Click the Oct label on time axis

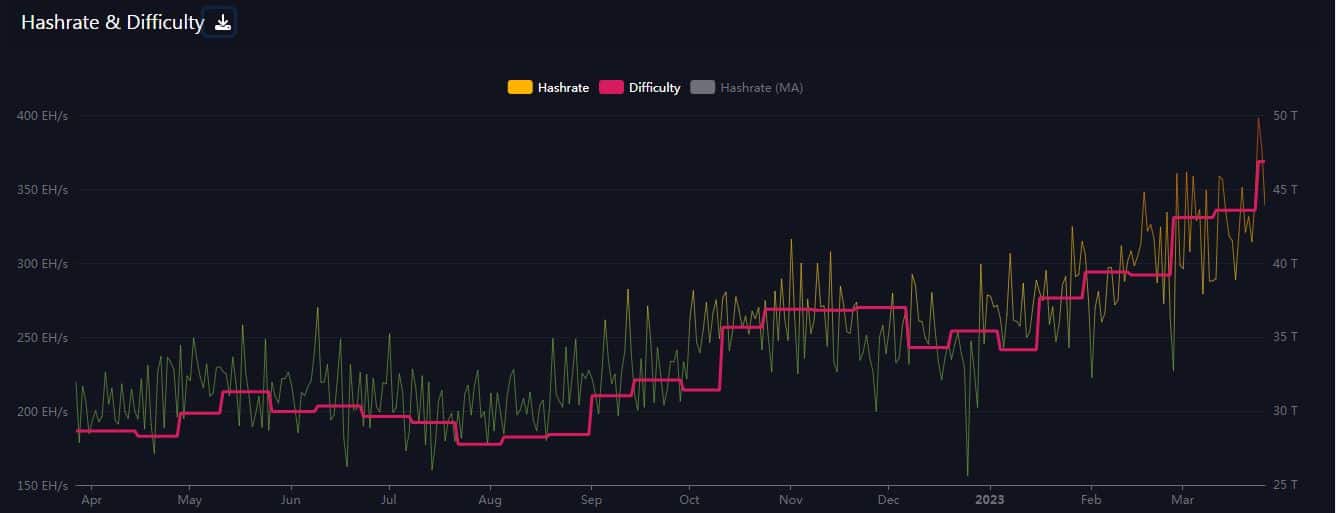coord(690,499)
